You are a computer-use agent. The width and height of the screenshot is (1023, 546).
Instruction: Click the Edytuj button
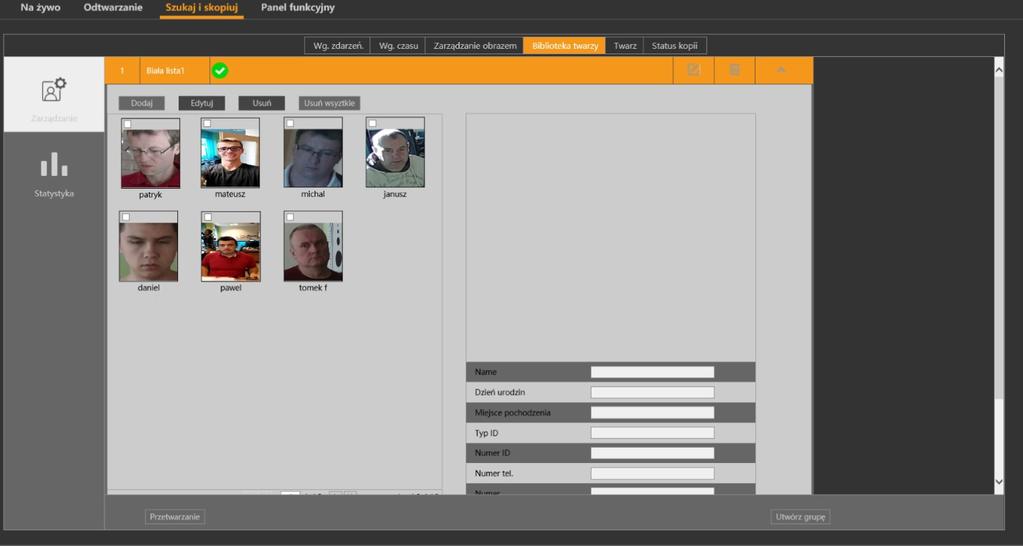pyautogui.click(x=202, y=103)
